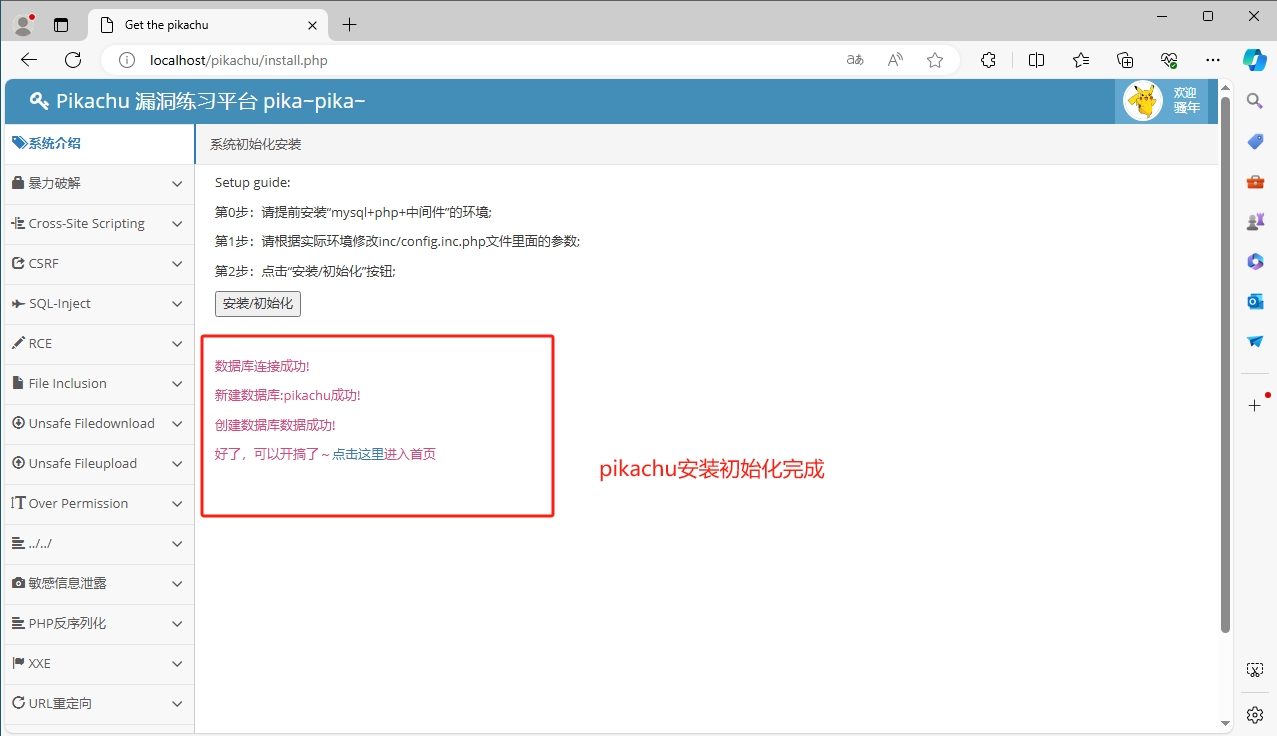The image size is (1277, 736).
Task: Activate Read aloud icon in address bar
Action: pyautogui.click(x=895, y=60)
